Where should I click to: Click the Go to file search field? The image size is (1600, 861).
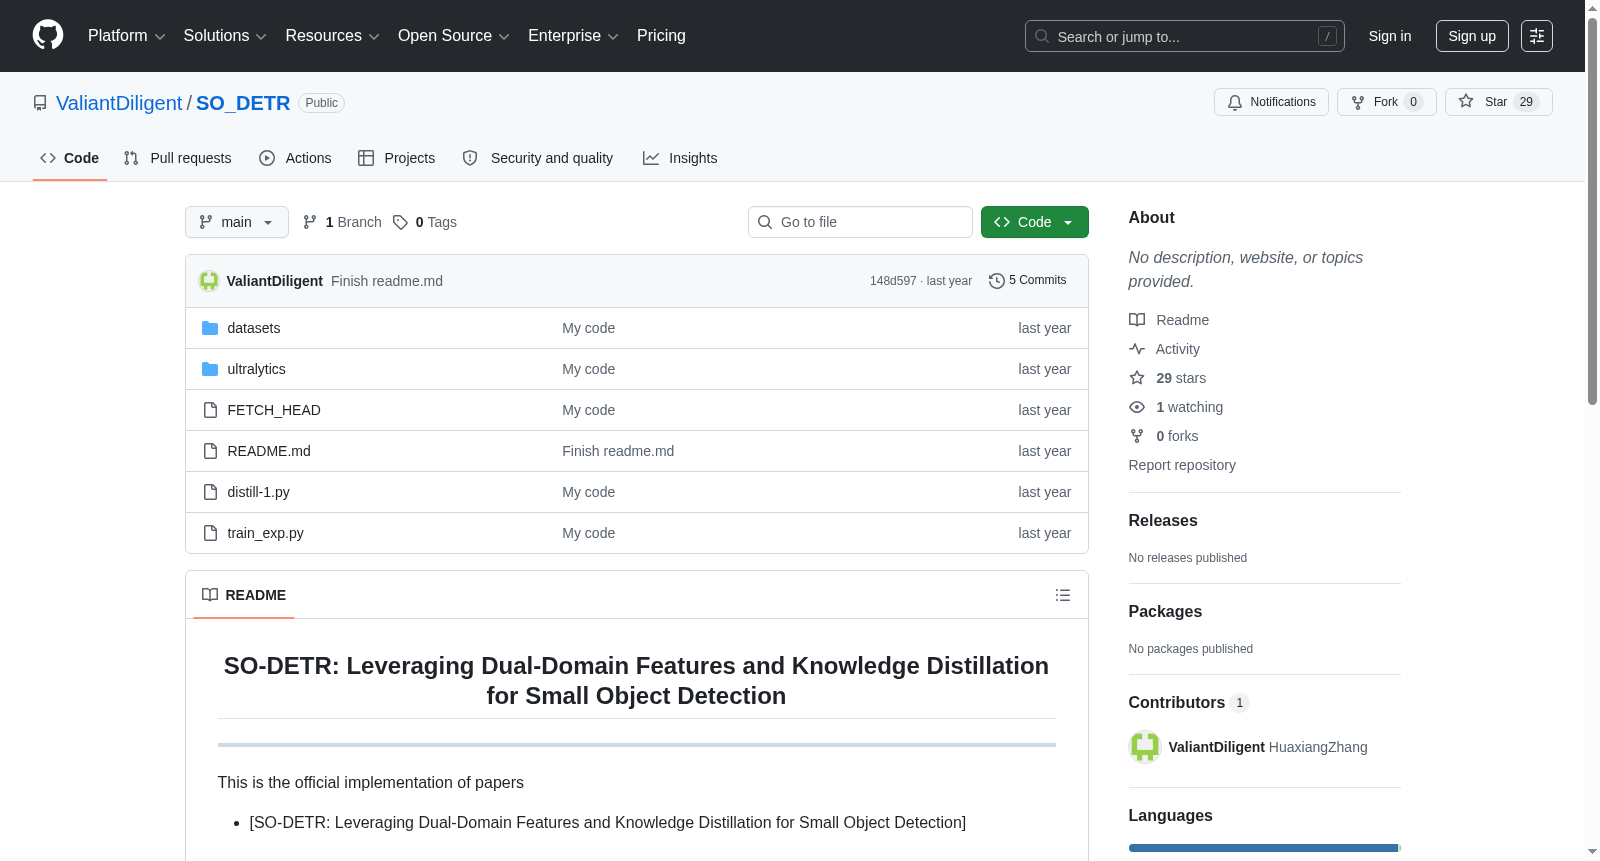pos(860,222)
